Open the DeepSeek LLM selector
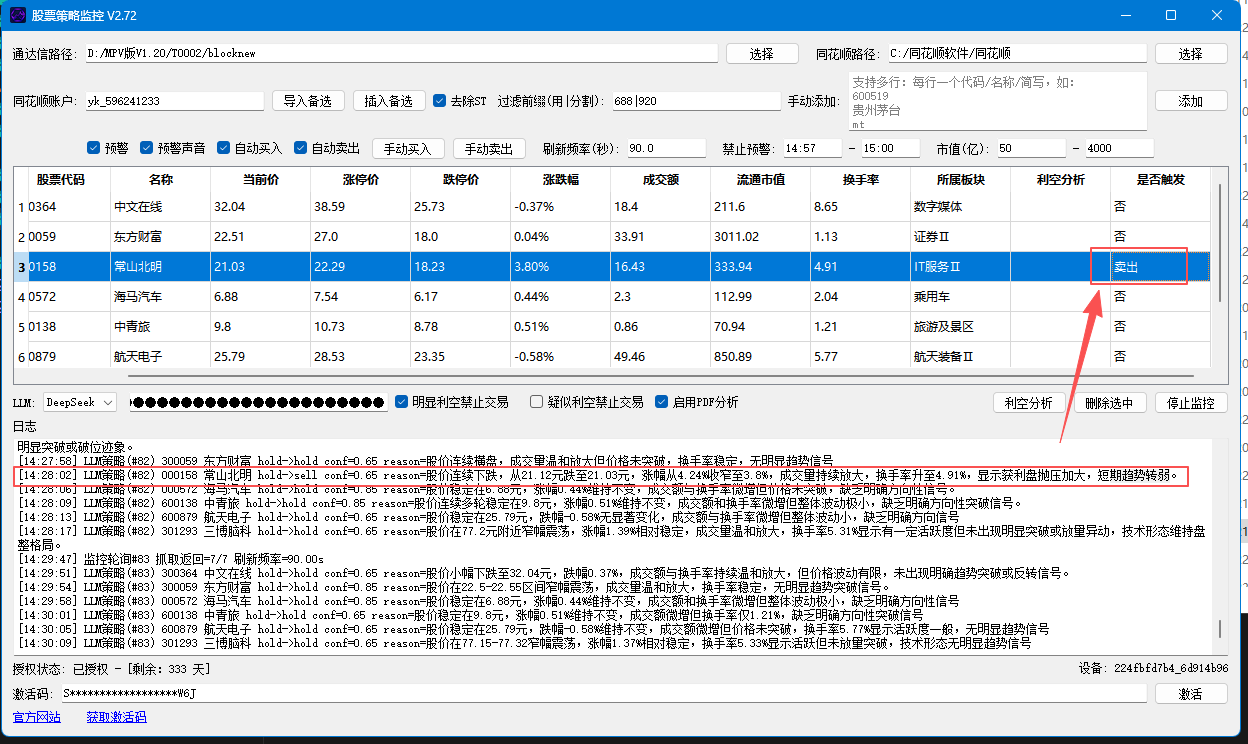This screenshot has width=1248, height=744. click(x=79, y=401)
